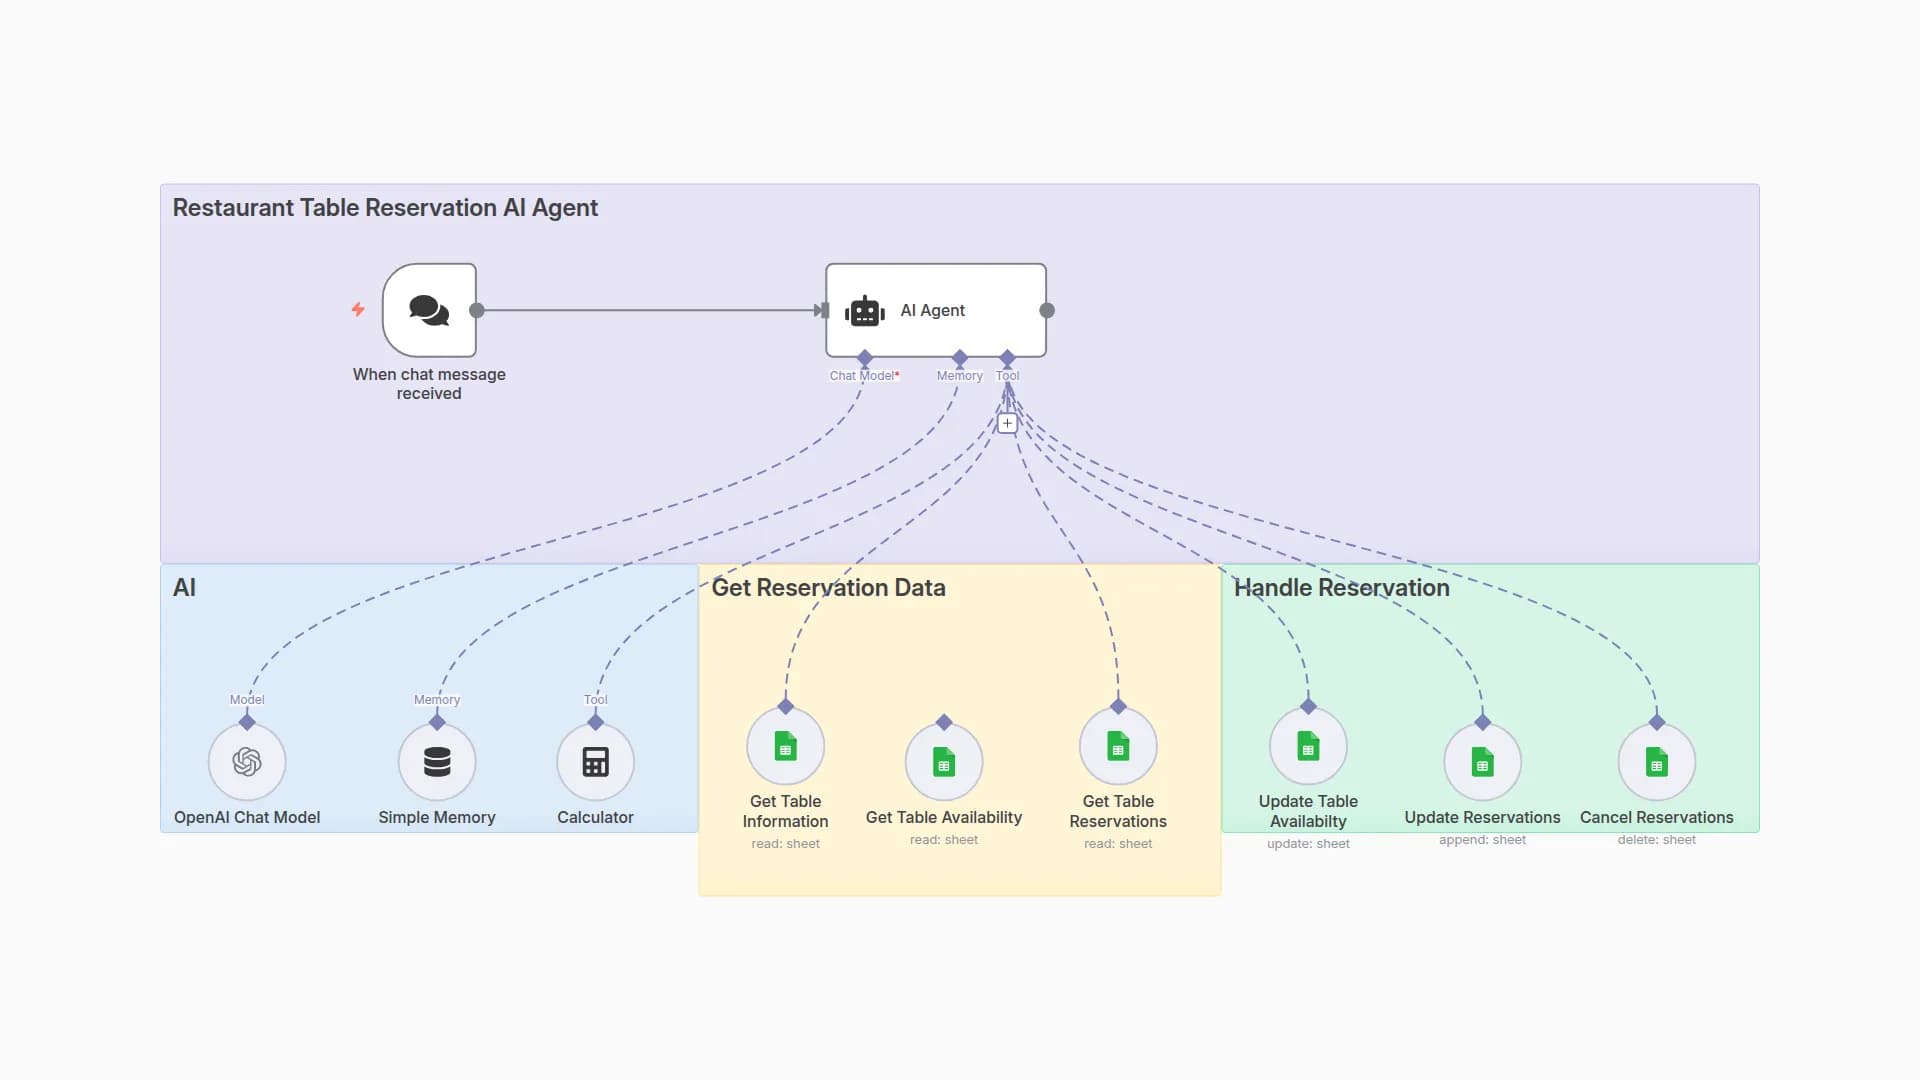Click the AI Agent robot icon
This screenshot has width=1920, height=1080.
(x=864, y=310)
